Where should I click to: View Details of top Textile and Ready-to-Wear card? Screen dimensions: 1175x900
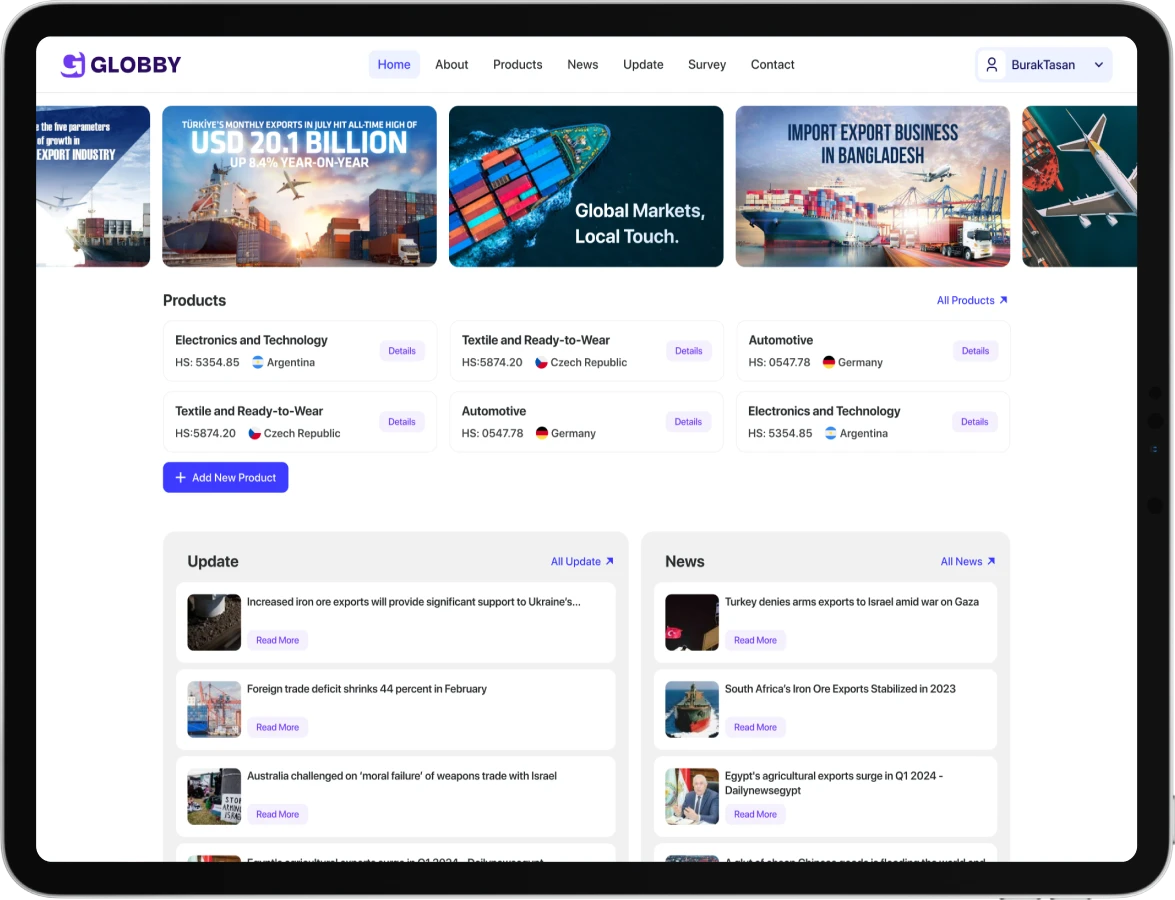(689, 351)
